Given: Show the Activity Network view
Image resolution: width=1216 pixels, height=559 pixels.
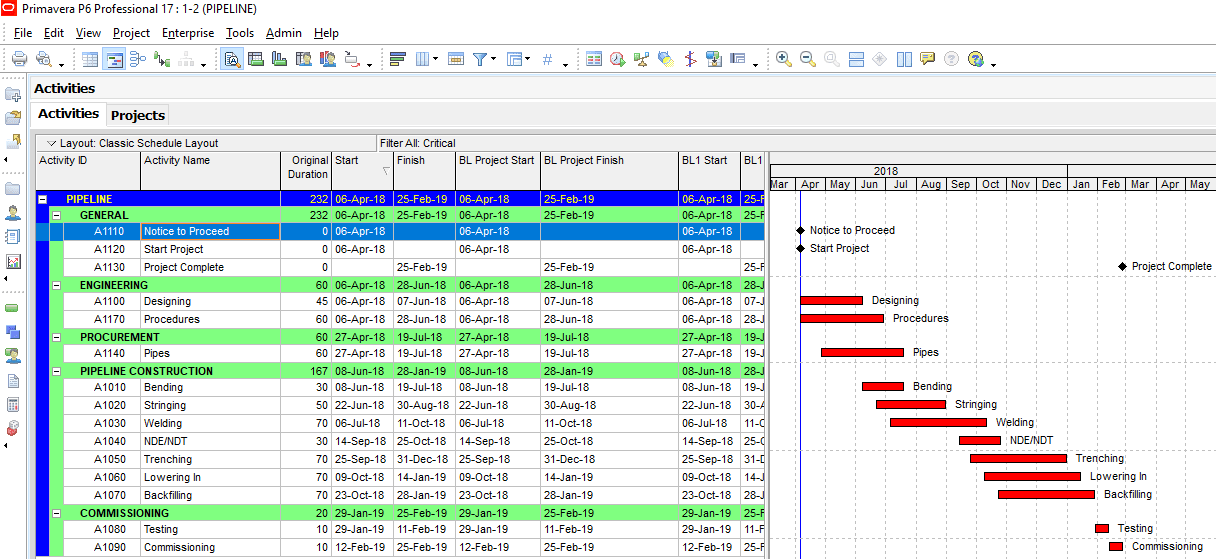Looking at the screenshot, I should pos(138,59).
